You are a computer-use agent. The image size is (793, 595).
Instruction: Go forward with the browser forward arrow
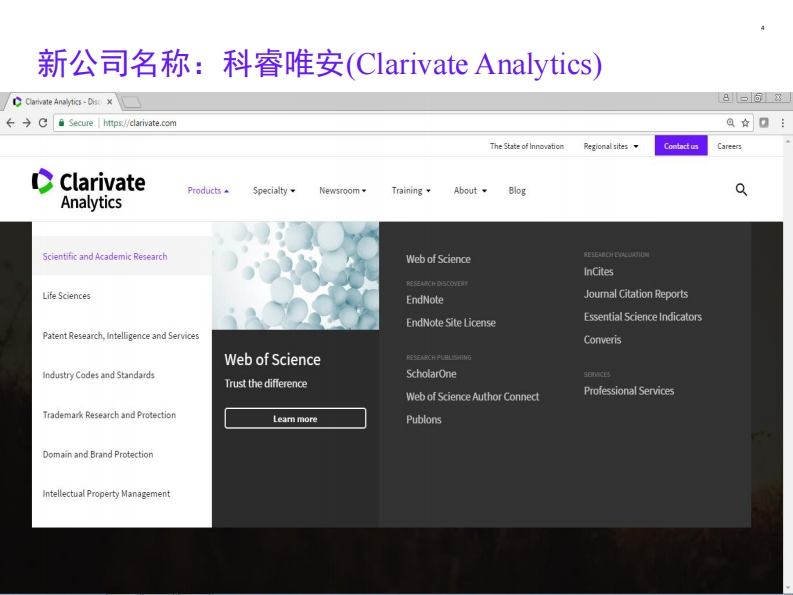27,123
